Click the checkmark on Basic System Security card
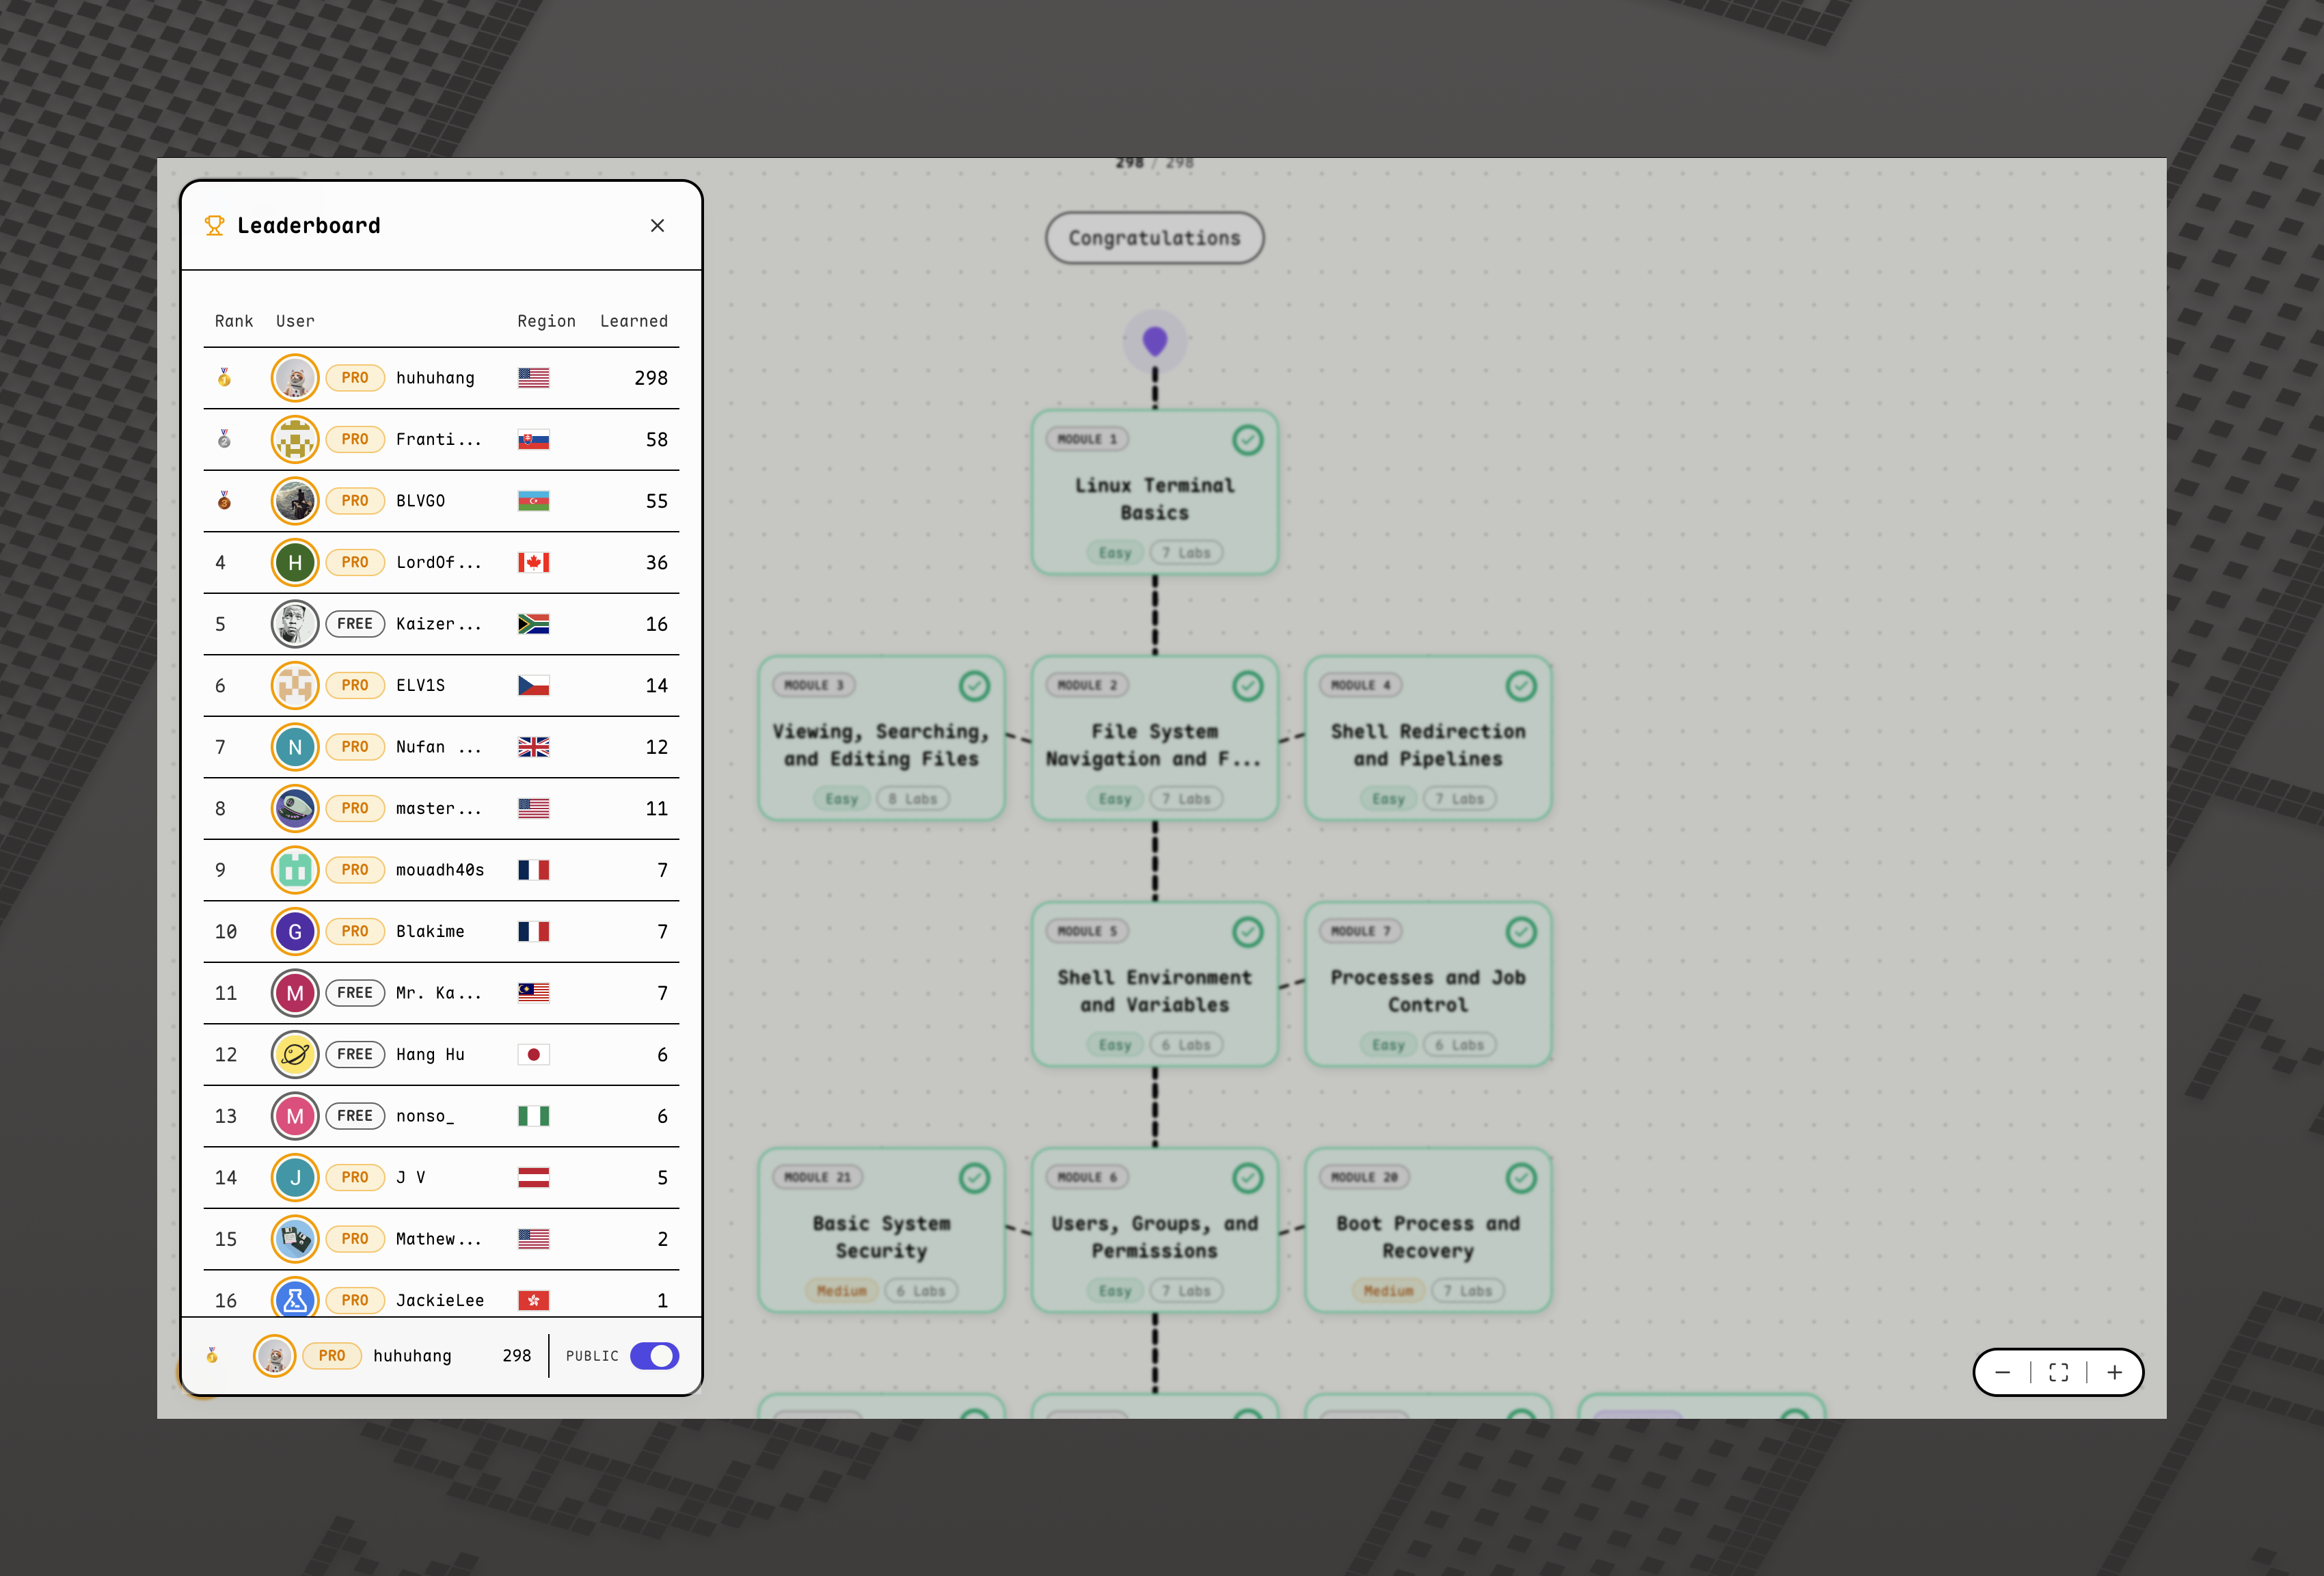2324x1576 pixels. [974, 1177]
